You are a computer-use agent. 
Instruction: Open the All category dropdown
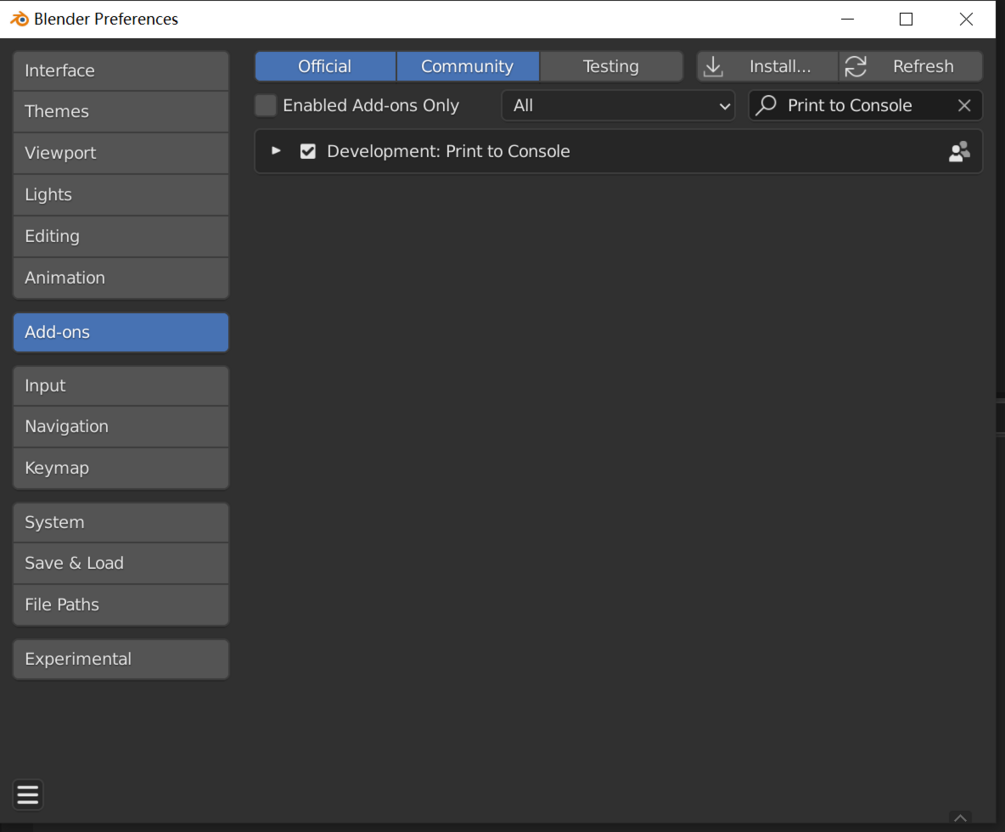[618, 105]
